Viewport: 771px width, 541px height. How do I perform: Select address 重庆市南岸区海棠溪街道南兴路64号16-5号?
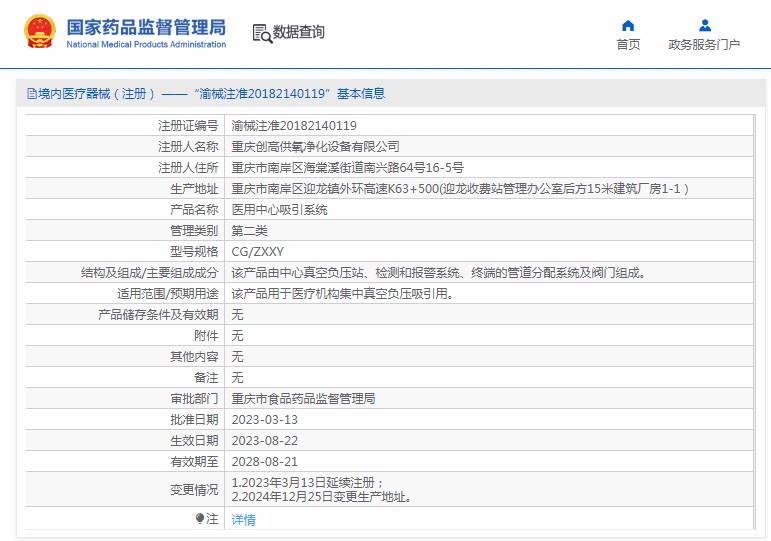[x=347, y=168]
